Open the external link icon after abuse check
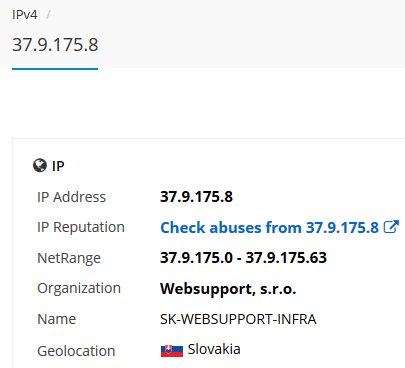Image resolution: width=405 pixels, height=368 pixels. coord(391,227)
